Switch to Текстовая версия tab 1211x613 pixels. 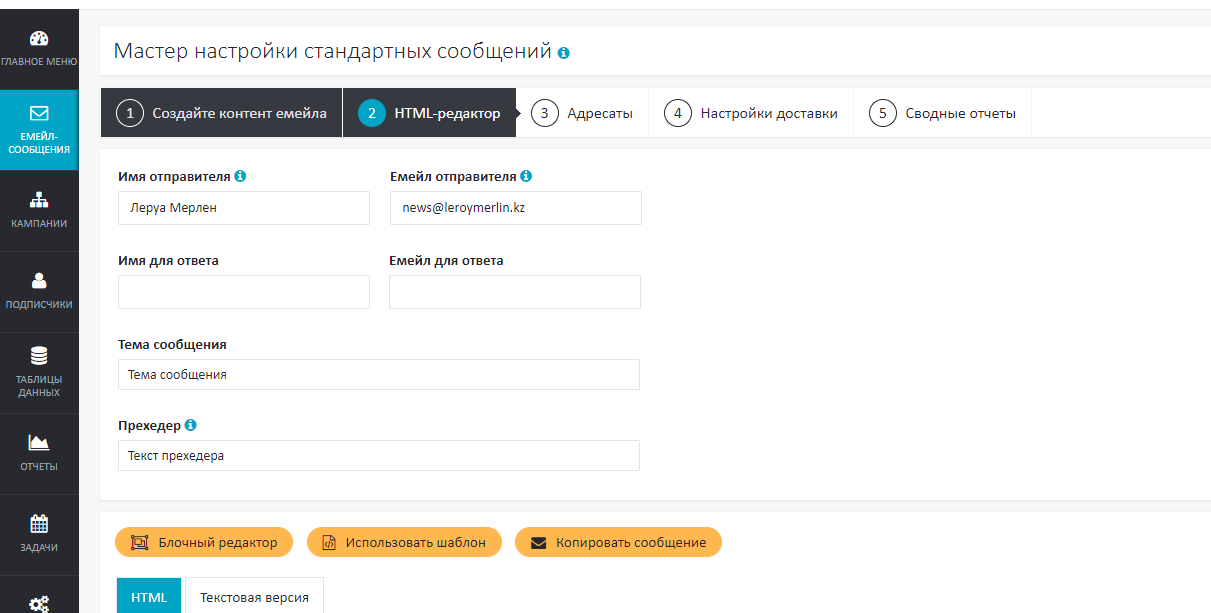254,597
